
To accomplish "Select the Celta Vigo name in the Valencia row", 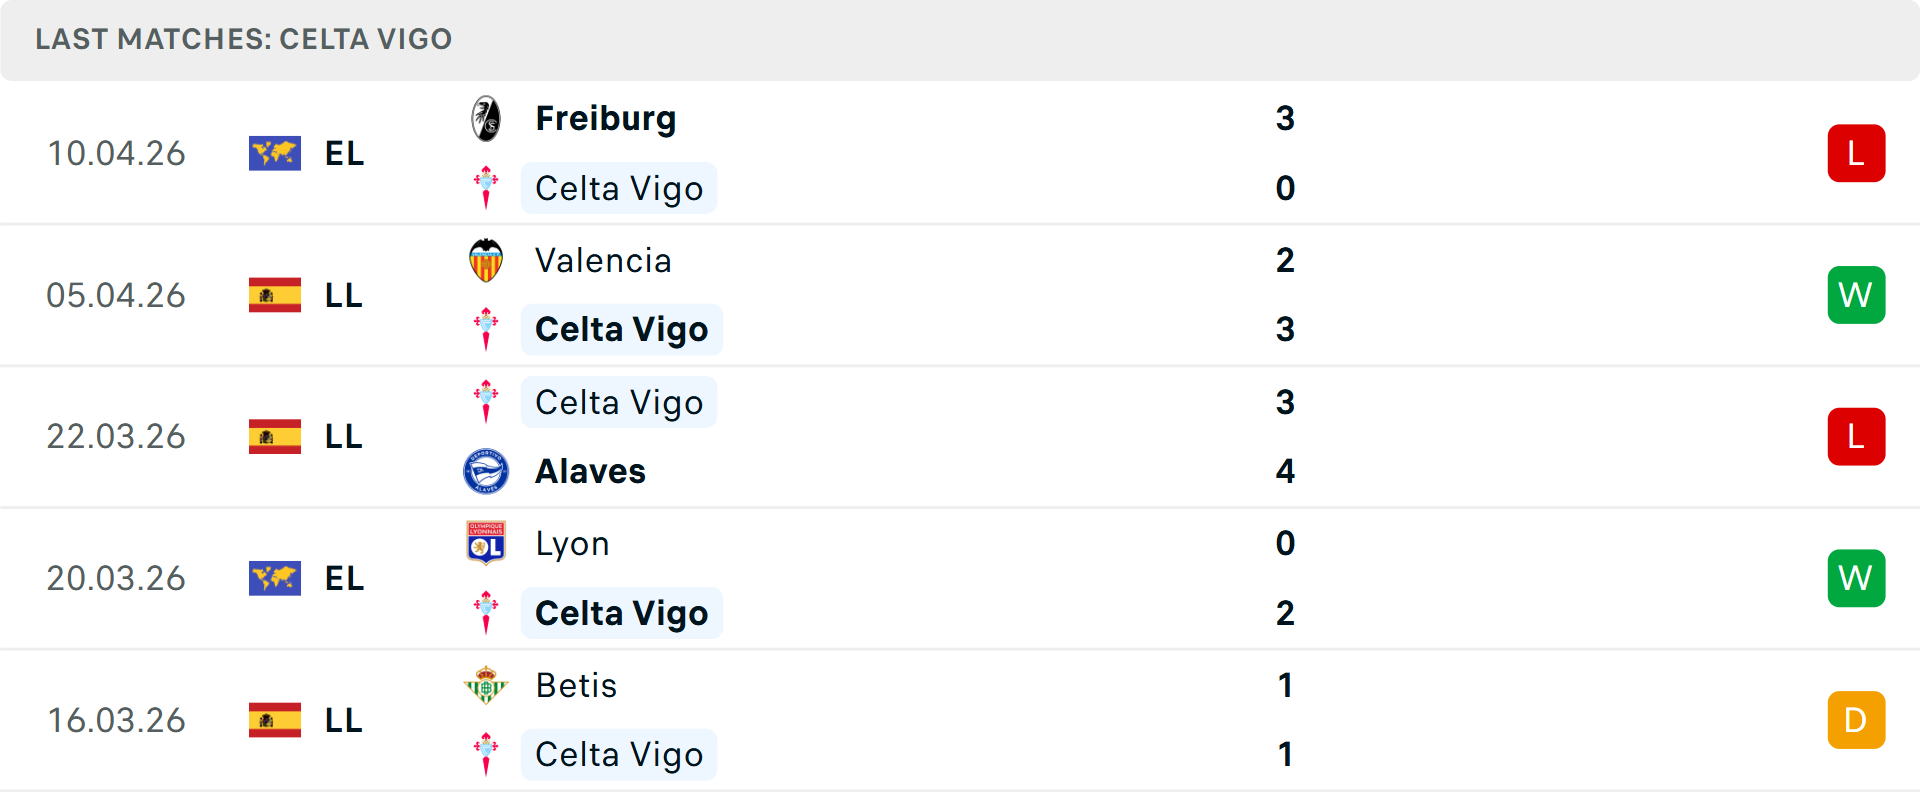I will (x=622, y=329).
